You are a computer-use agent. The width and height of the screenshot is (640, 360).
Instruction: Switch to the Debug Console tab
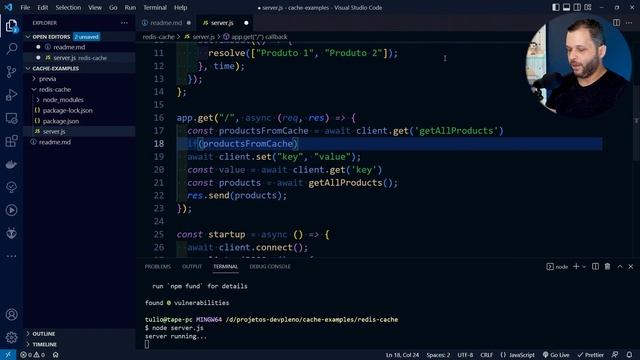coord(270,267)
